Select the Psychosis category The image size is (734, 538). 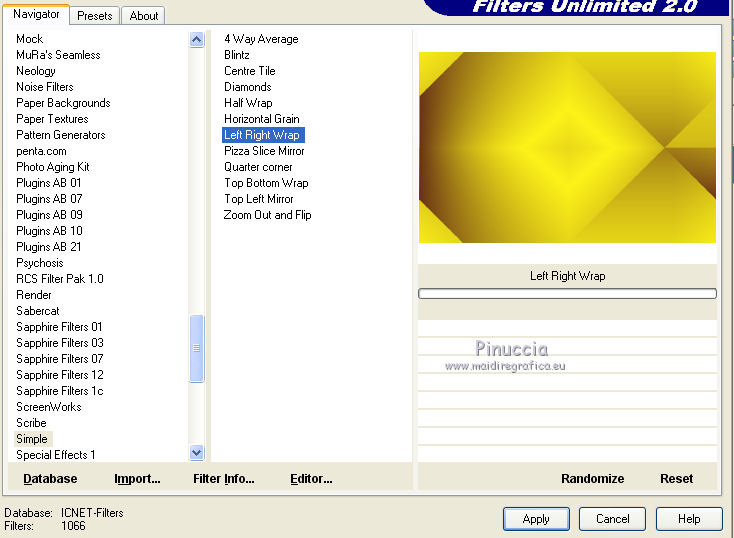39,263
